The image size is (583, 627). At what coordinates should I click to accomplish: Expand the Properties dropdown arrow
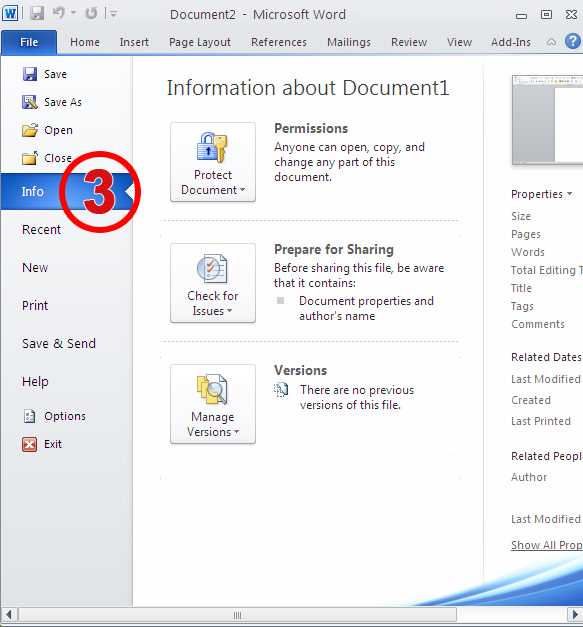tap(569, 194)
